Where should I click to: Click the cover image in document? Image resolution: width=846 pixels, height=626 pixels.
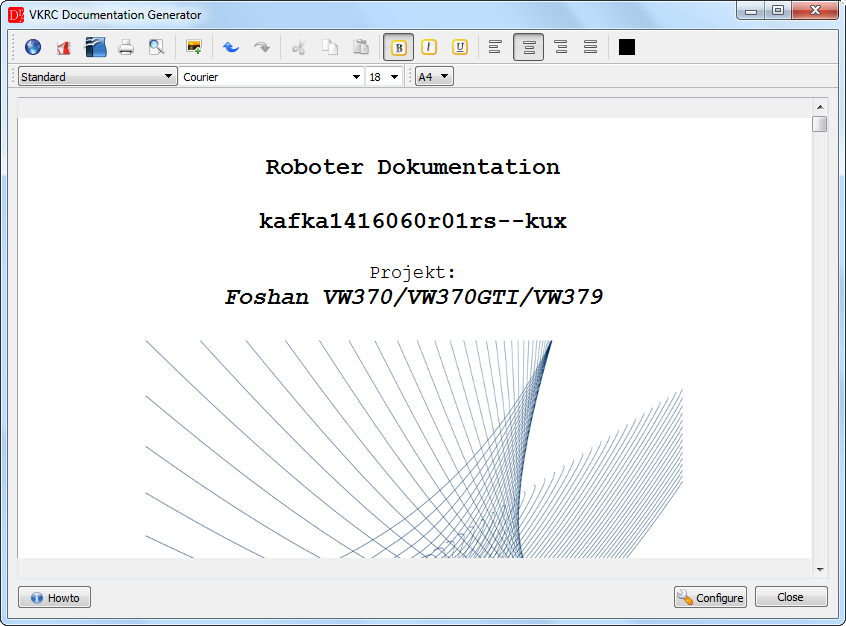coord(414,449)
